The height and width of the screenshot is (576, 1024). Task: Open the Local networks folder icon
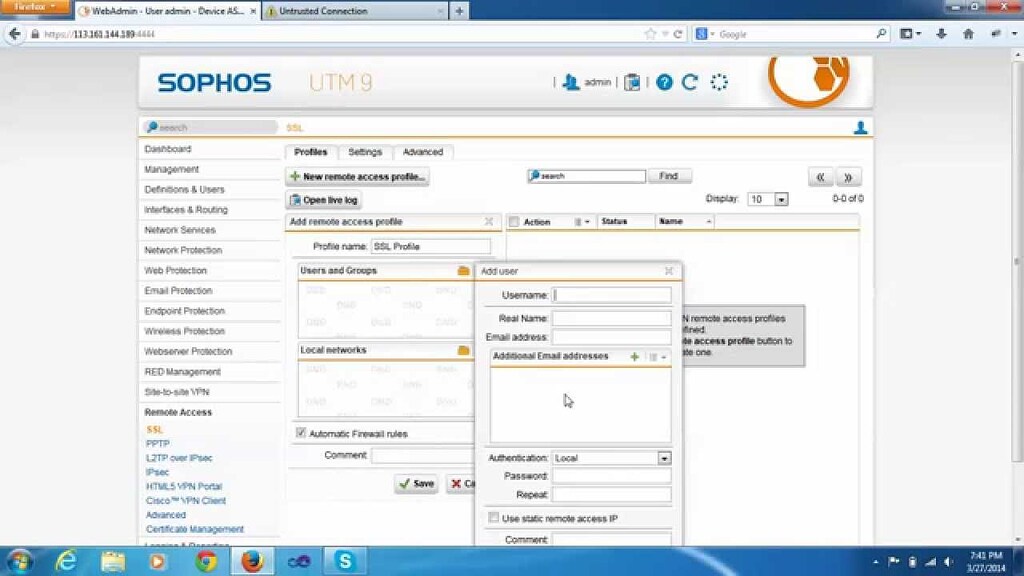462,350
